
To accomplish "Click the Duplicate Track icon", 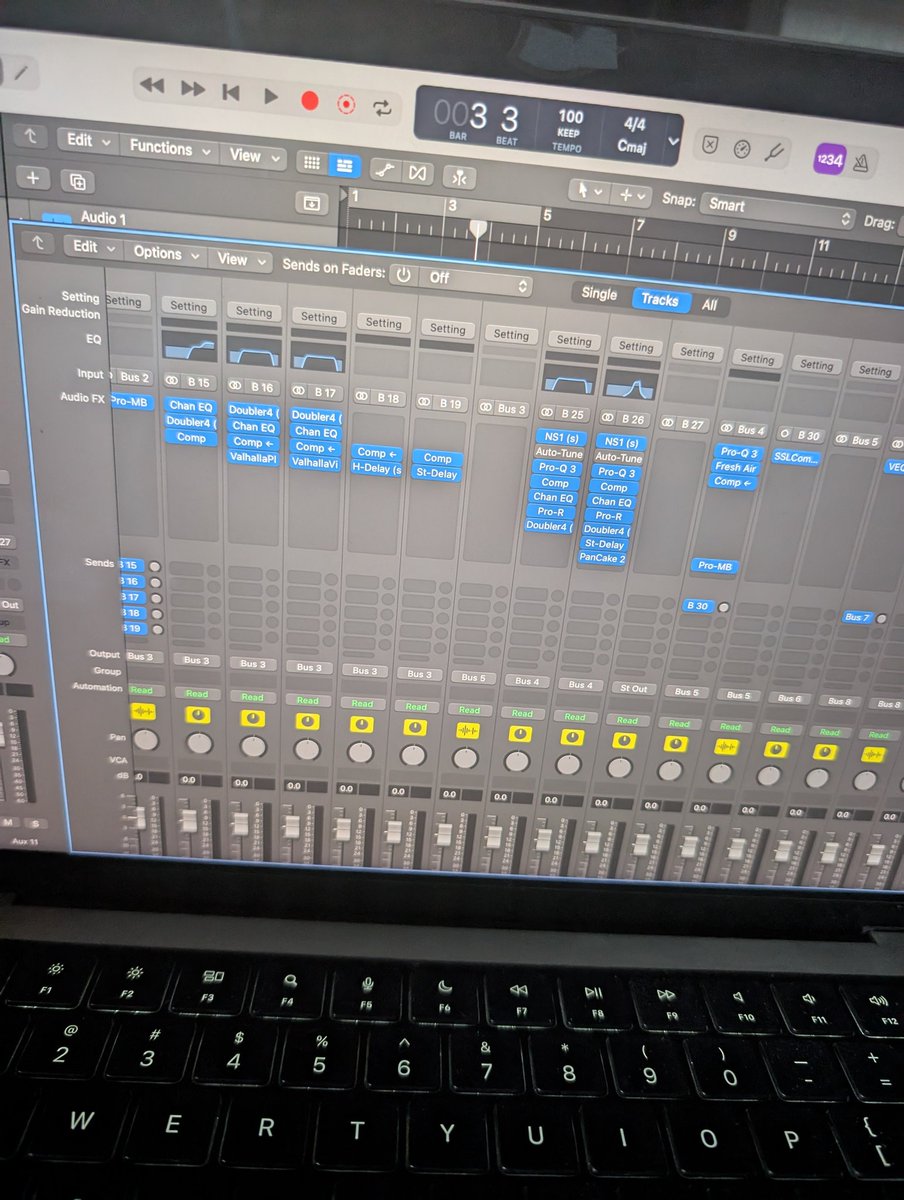I will [x=77, y=181].
